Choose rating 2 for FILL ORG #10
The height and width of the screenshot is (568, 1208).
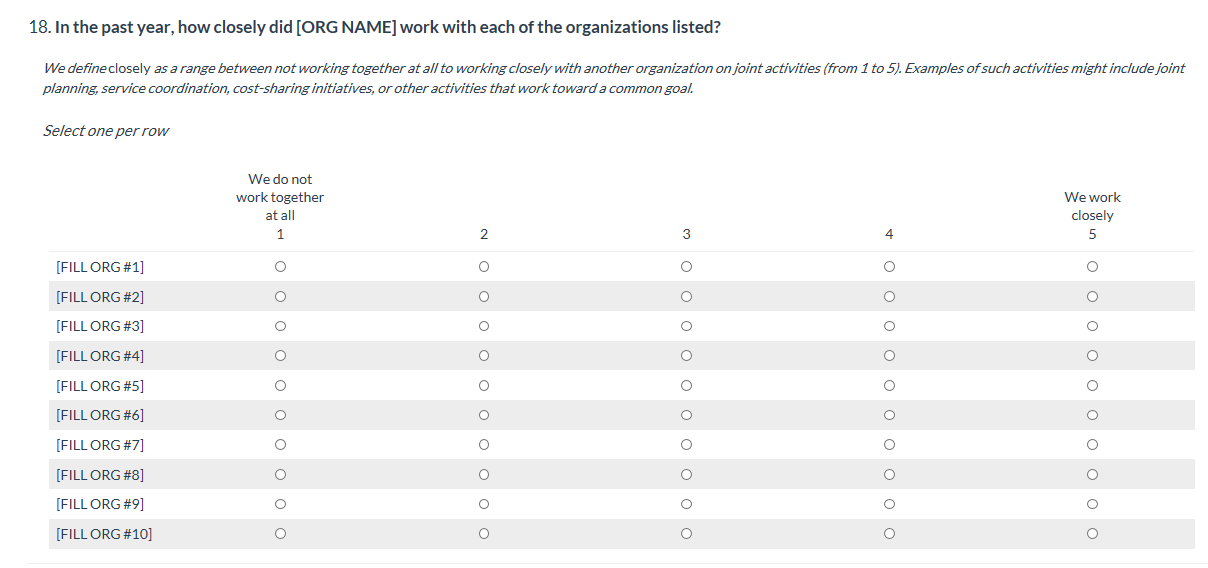[483, 534]
